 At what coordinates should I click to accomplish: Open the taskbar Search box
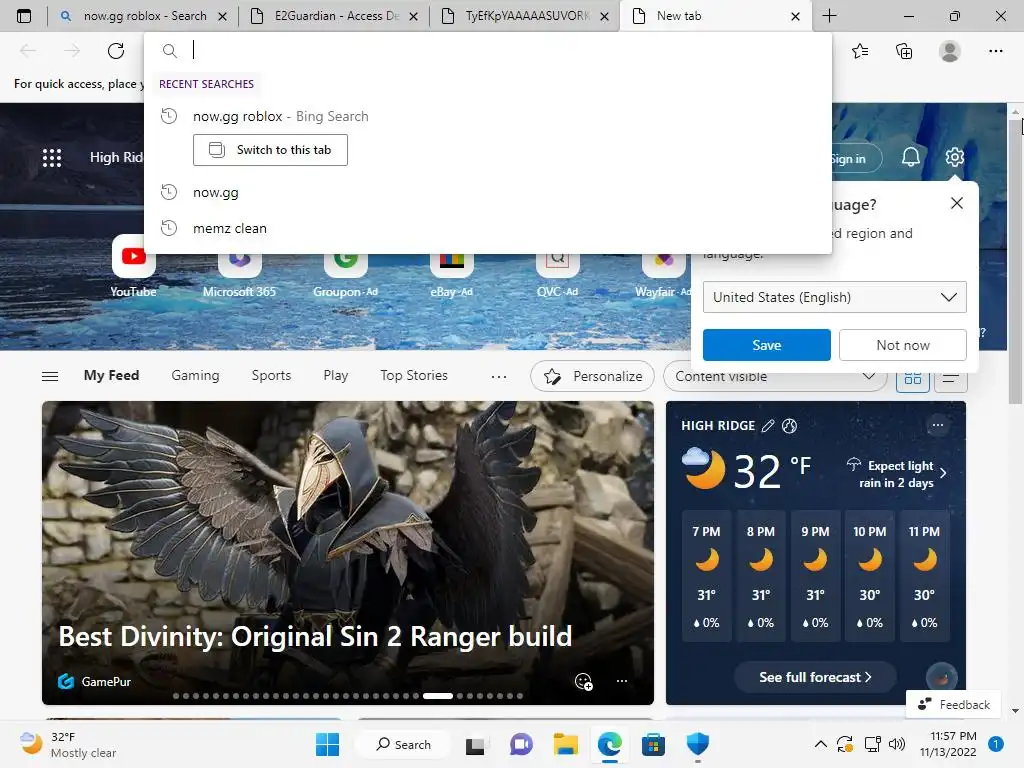tap(403, 744)
